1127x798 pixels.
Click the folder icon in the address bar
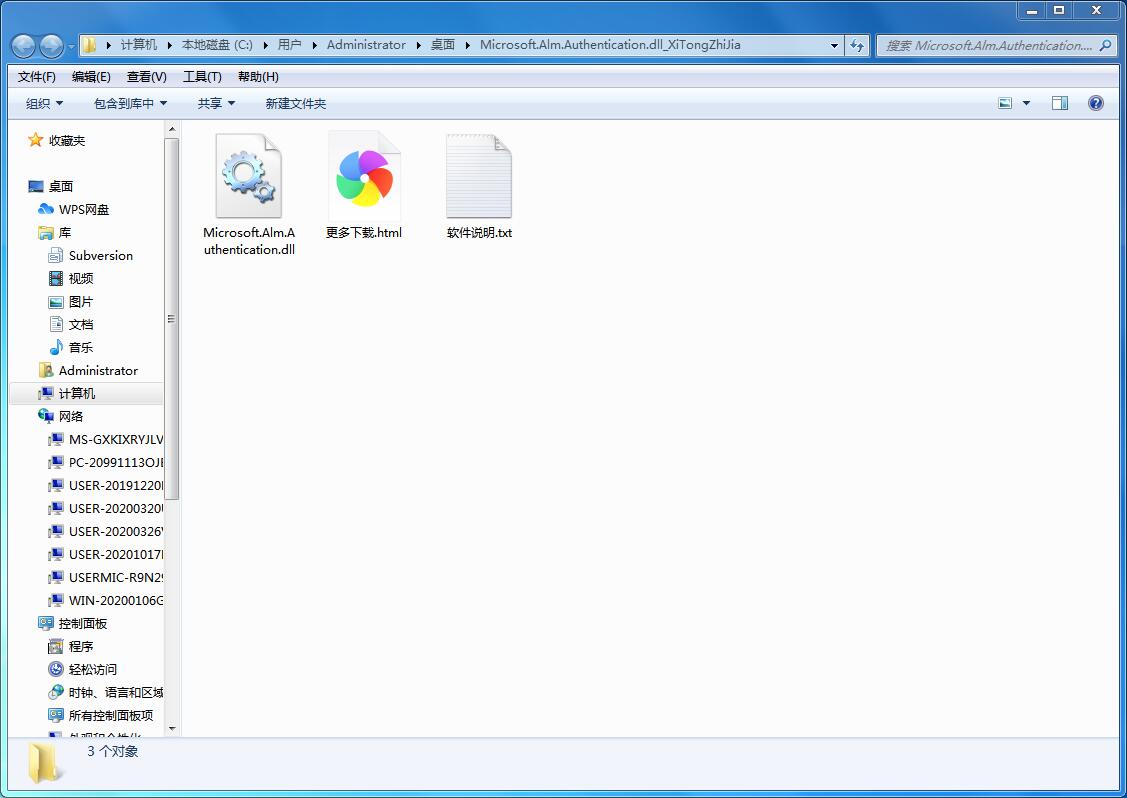point(89,45)
